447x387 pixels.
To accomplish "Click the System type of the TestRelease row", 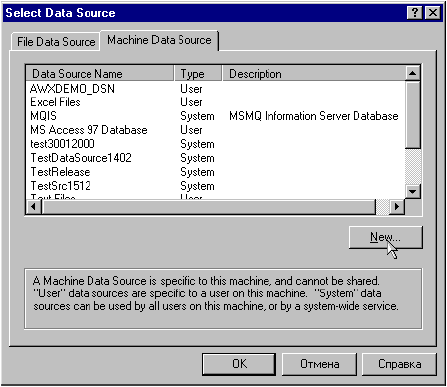I will coord(197,172).
